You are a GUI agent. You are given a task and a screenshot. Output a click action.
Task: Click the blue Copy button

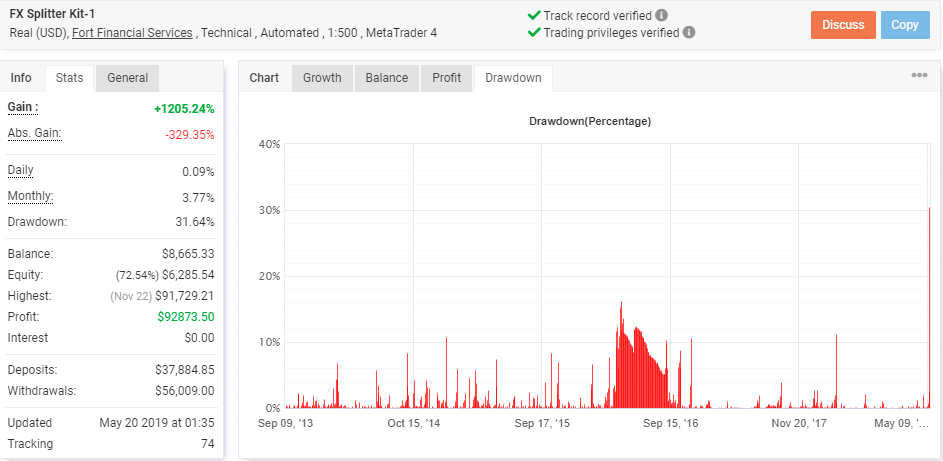click(905, 25)
